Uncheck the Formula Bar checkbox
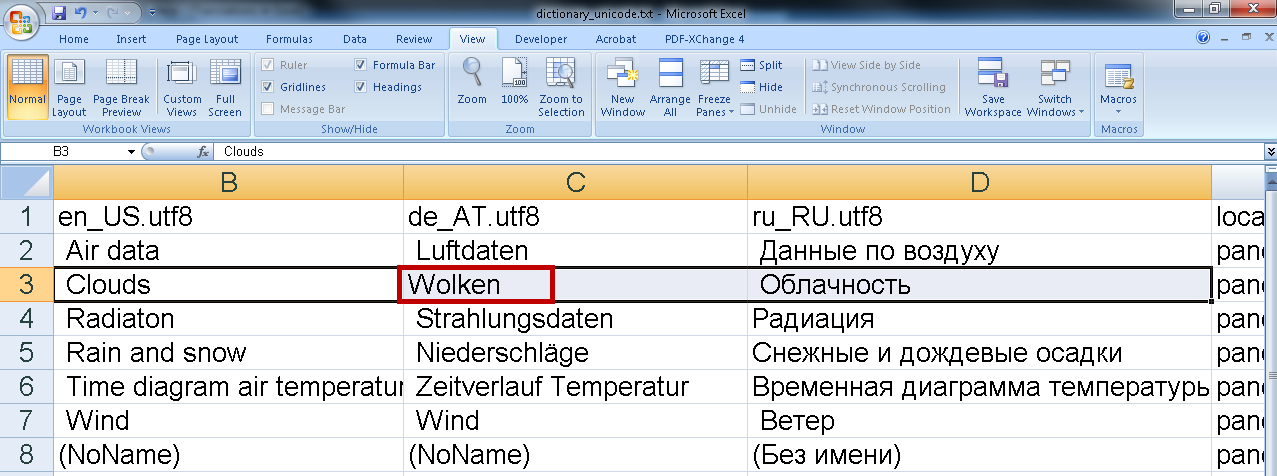This screenshot has height=476, width=1277. point(361,65)
